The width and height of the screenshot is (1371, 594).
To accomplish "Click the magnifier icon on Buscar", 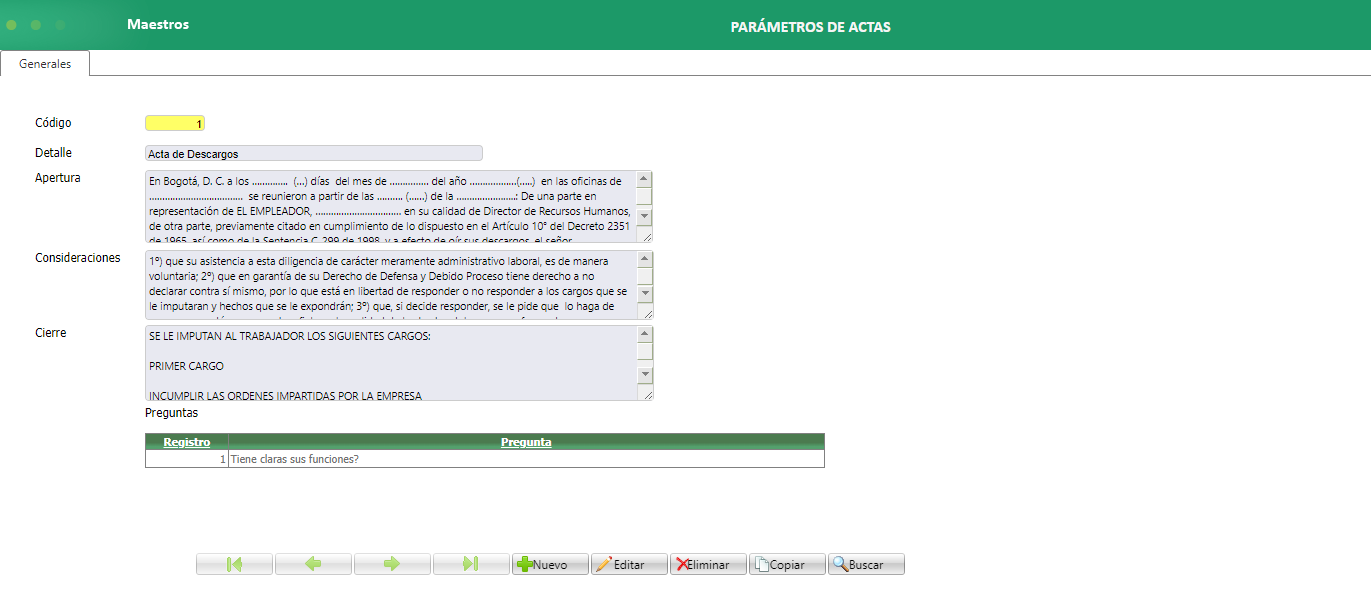I will coord(841,563).
